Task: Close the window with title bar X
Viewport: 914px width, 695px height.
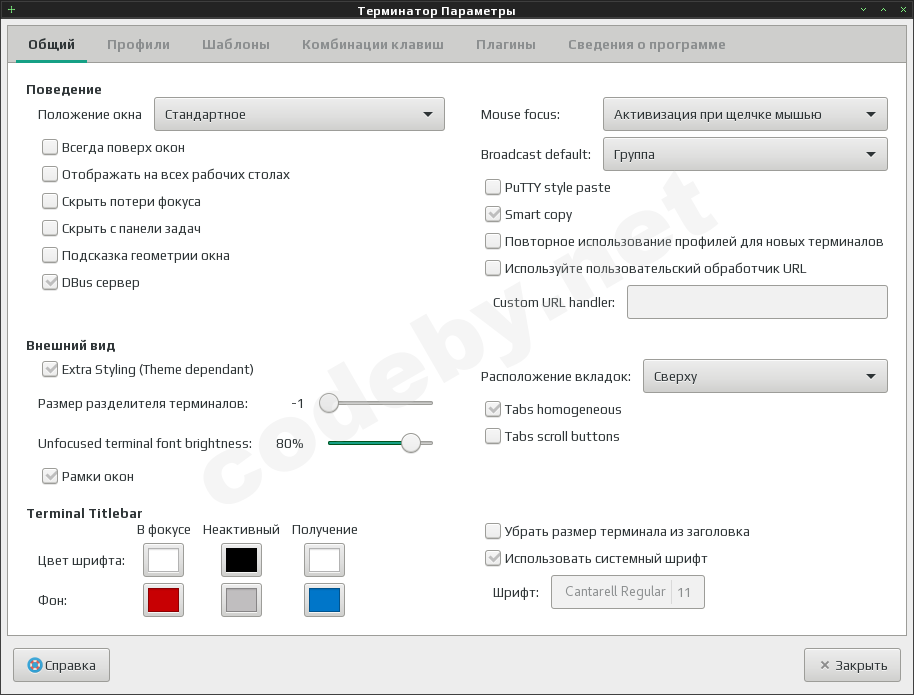Action: [x=903, y=9]
